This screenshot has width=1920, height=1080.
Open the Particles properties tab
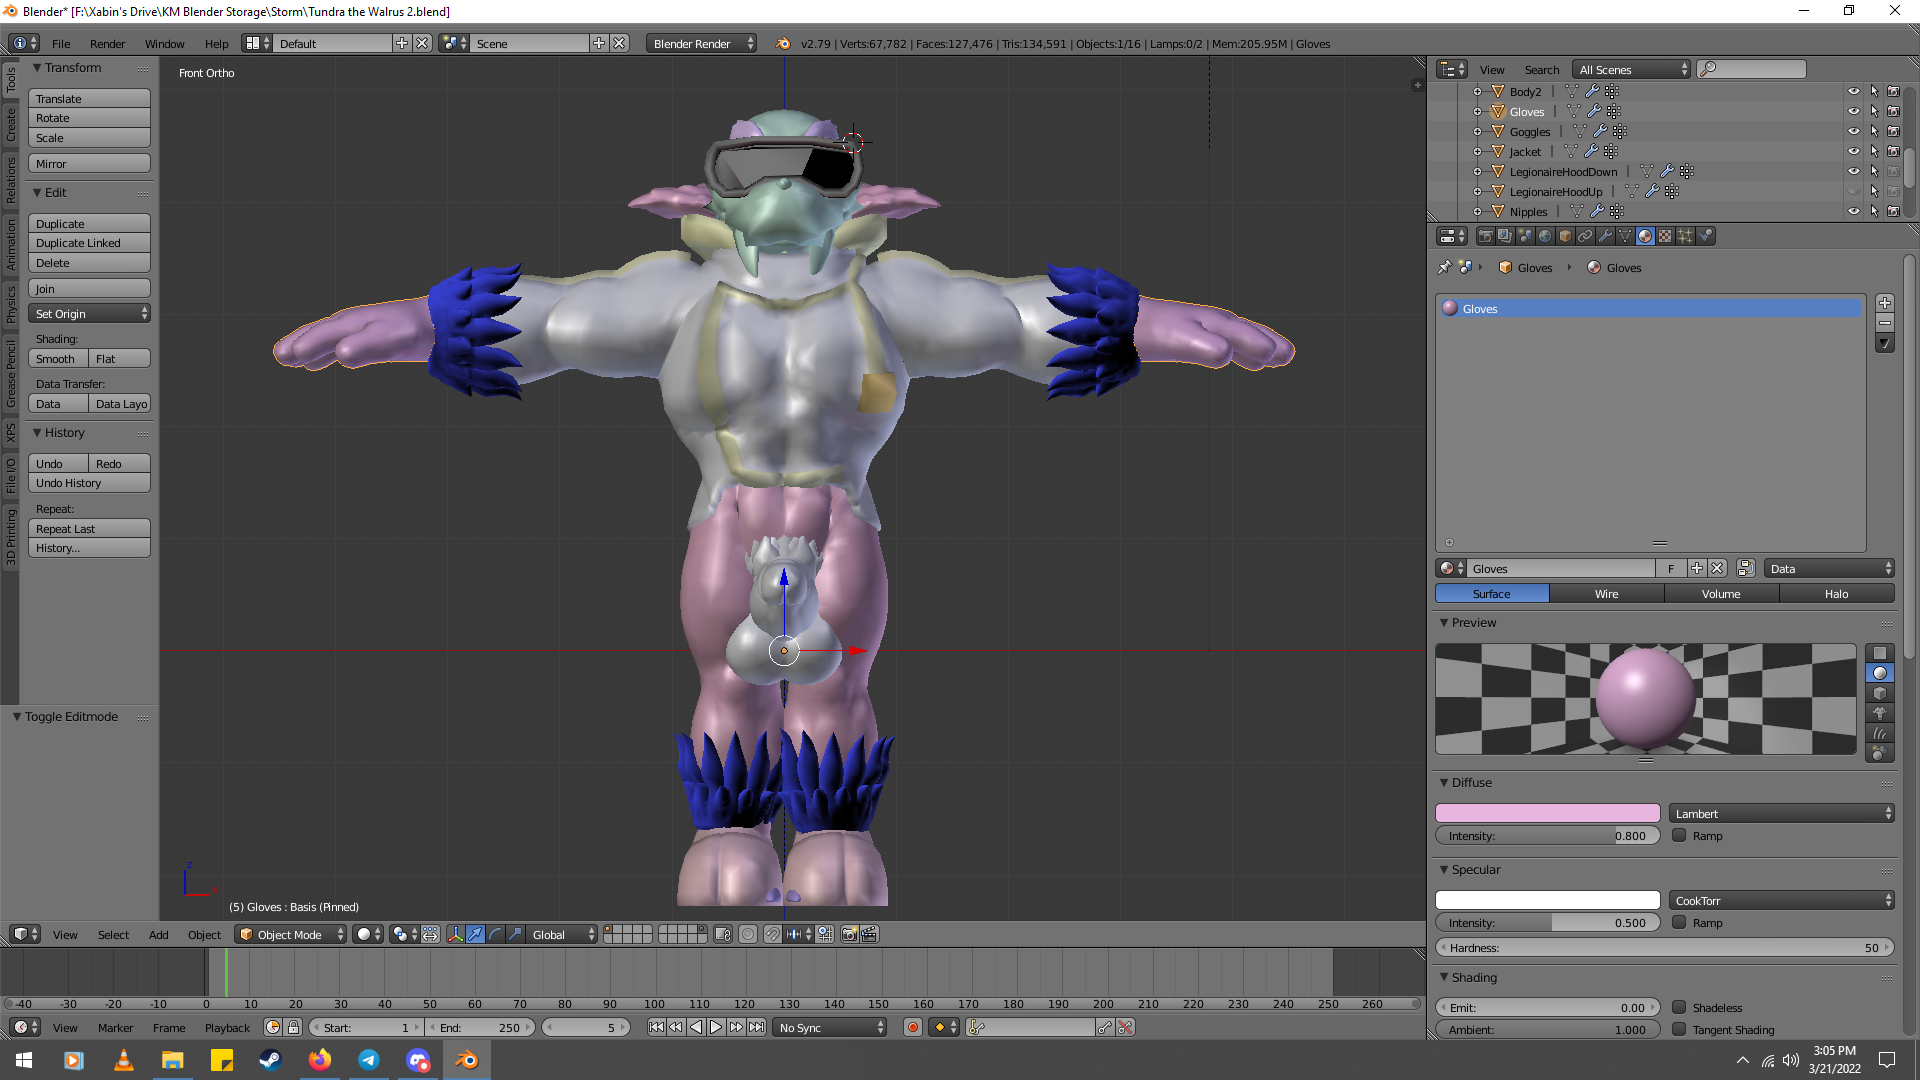(x=1685, y=236)
